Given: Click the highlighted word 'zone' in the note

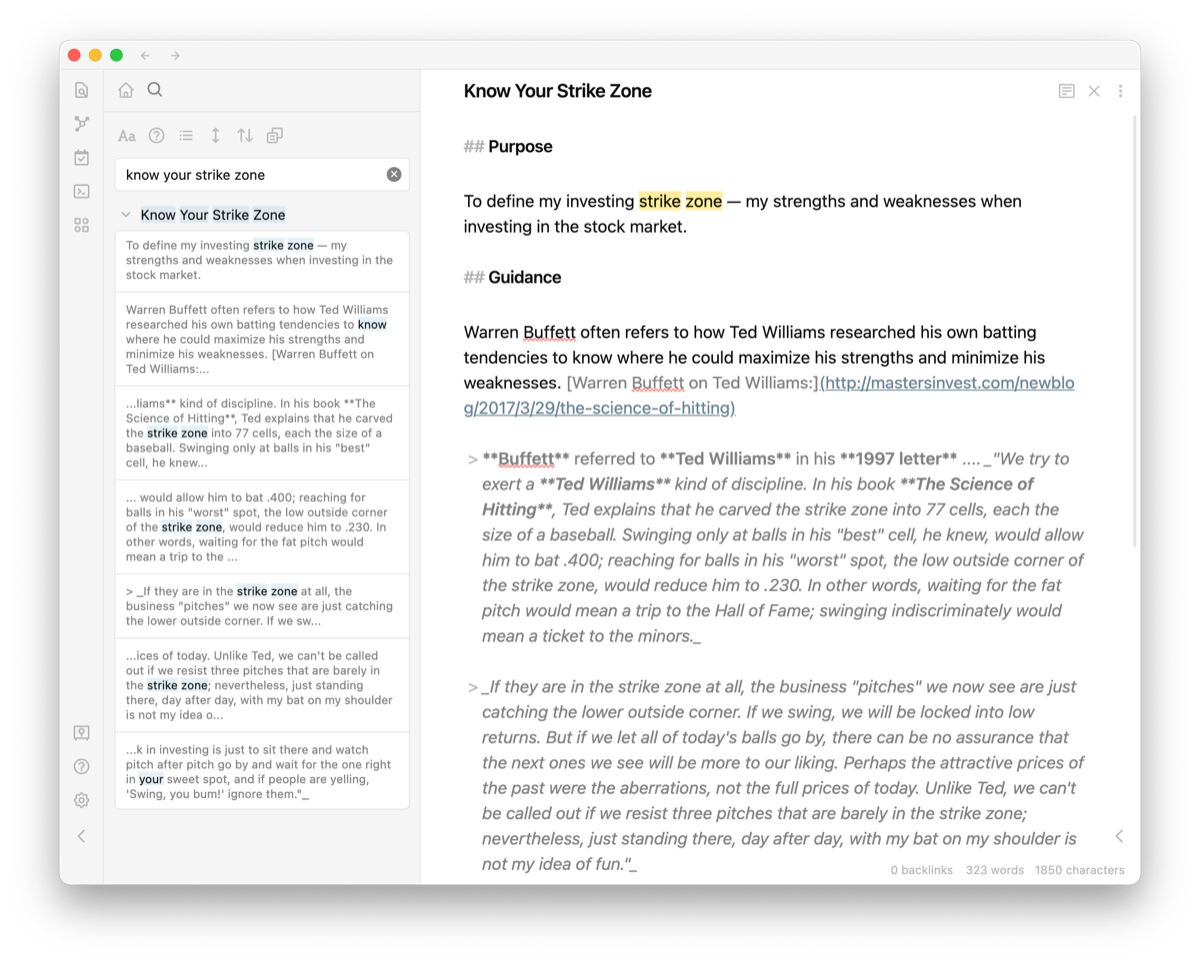Looking at the screenshot, I should [704, 201].
